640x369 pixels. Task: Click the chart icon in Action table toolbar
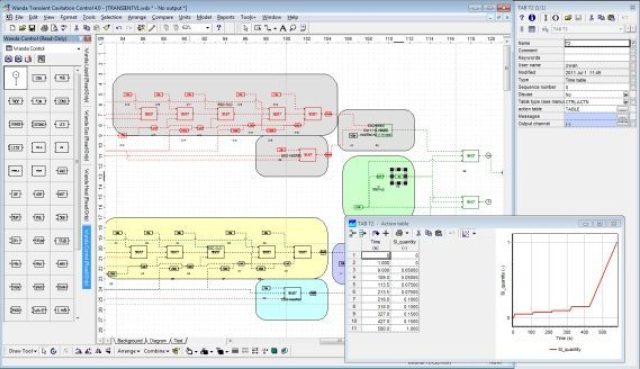pos(466,233)
